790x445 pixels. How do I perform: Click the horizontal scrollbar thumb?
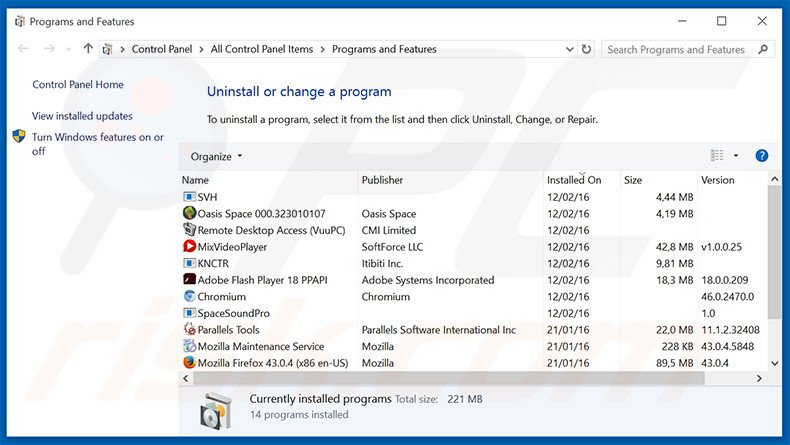[x=448, y=378]
